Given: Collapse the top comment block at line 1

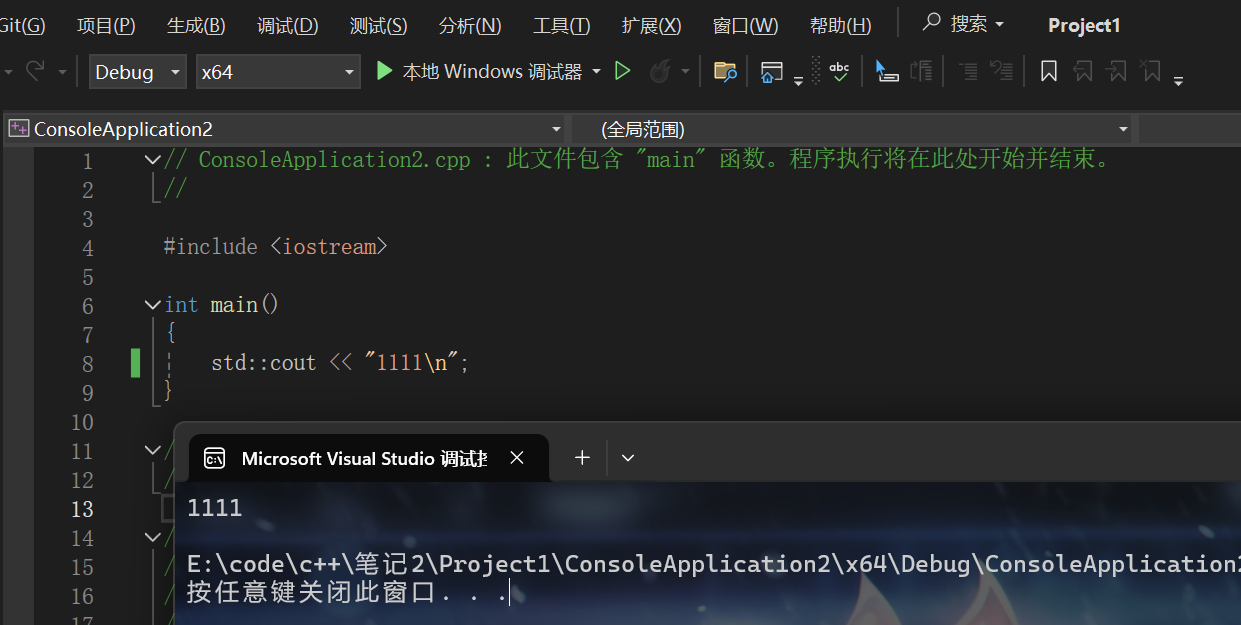Looking at the screenshot, I should click(x=152, y=160).
